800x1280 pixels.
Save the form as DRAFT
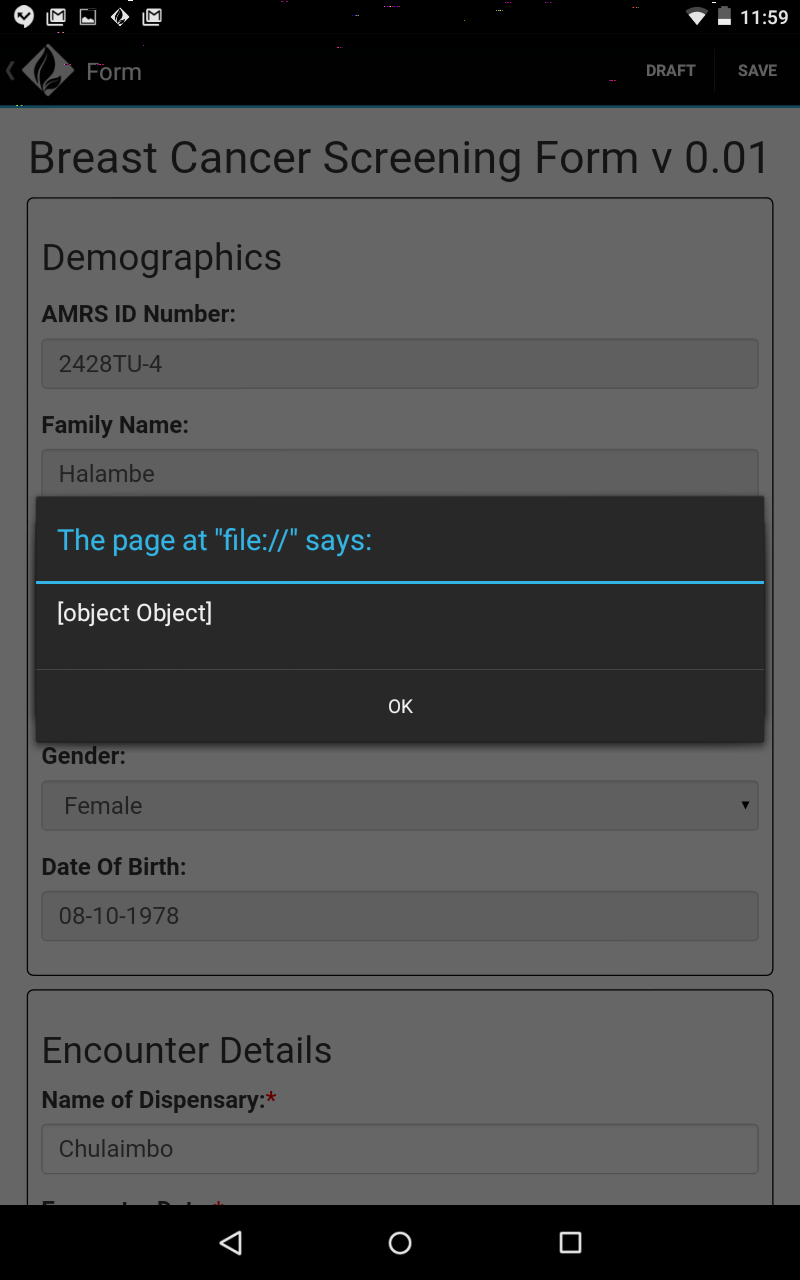pyautogui.click(x=670, y=71)
